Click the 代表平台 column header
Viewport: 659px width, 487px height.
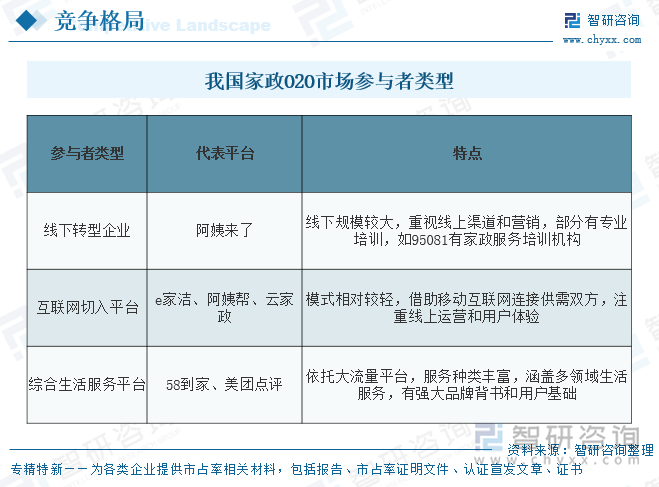pos(224,153)
